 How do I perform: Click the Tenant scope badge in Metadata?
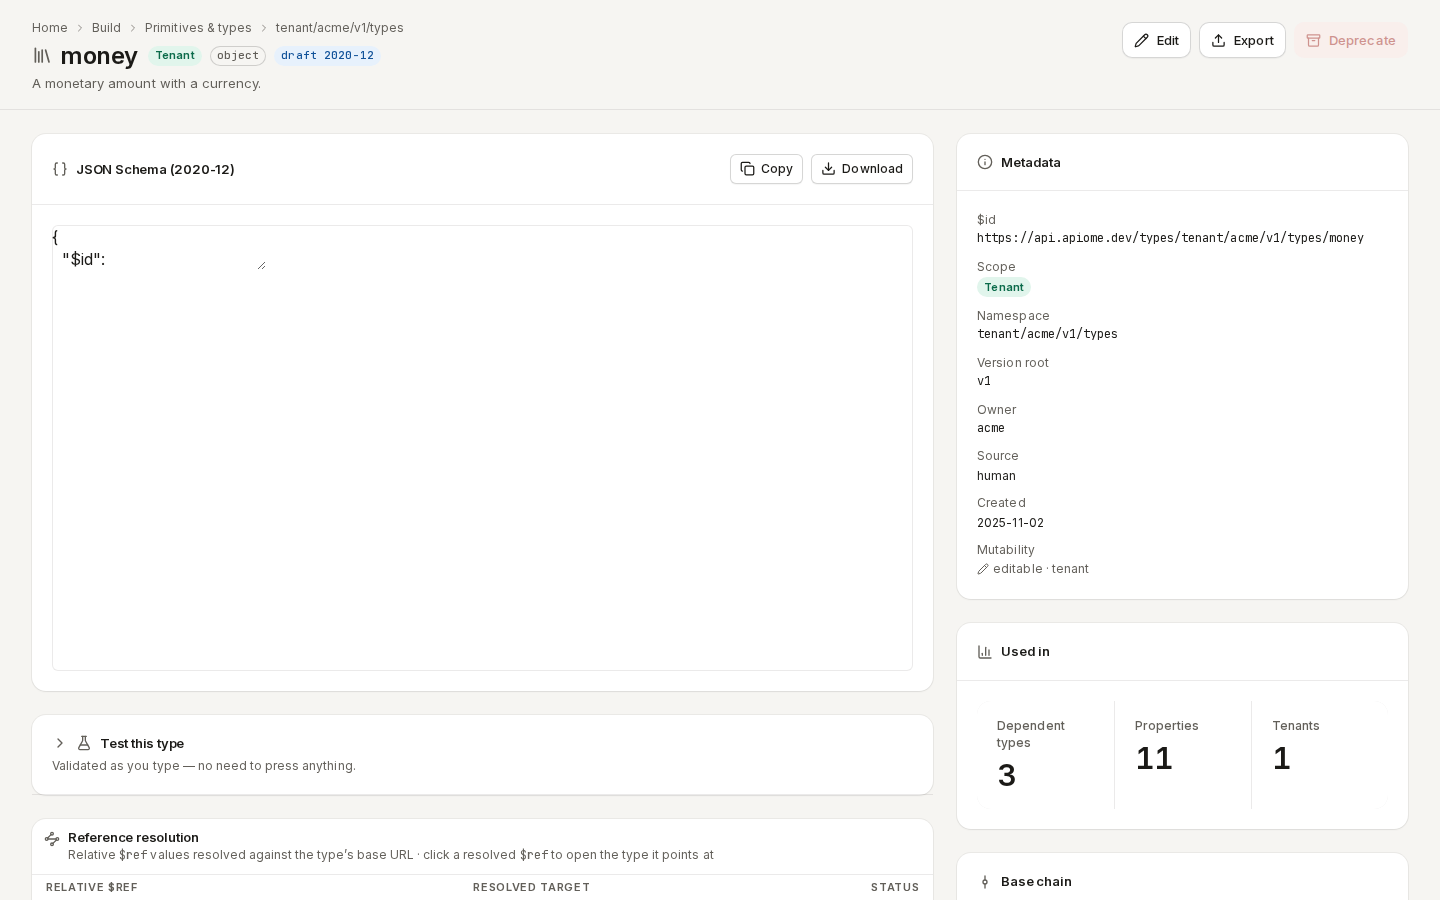click(x=1004, y=287)
